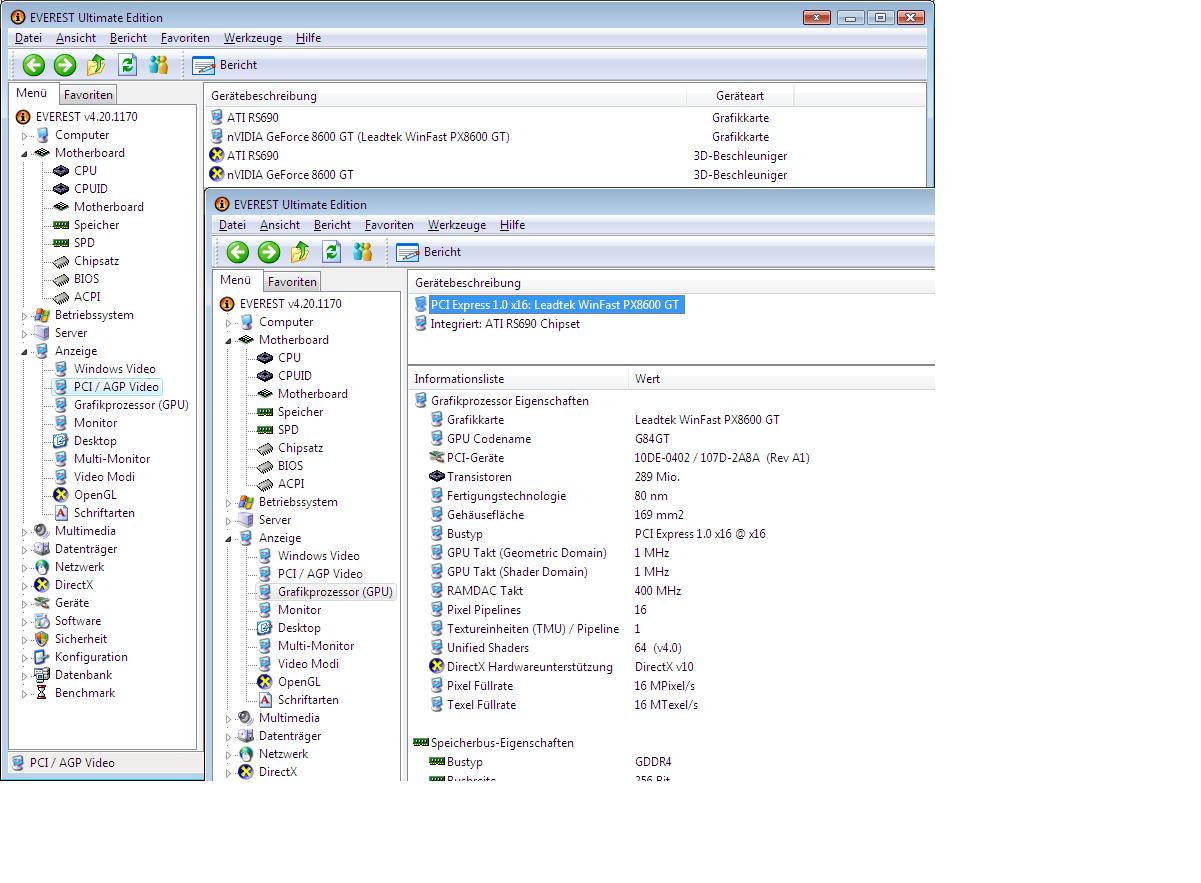Select ATI RS690 Grafikkarte row in the back window
This screenshot has width=1201, height=883.
[568, 118]
